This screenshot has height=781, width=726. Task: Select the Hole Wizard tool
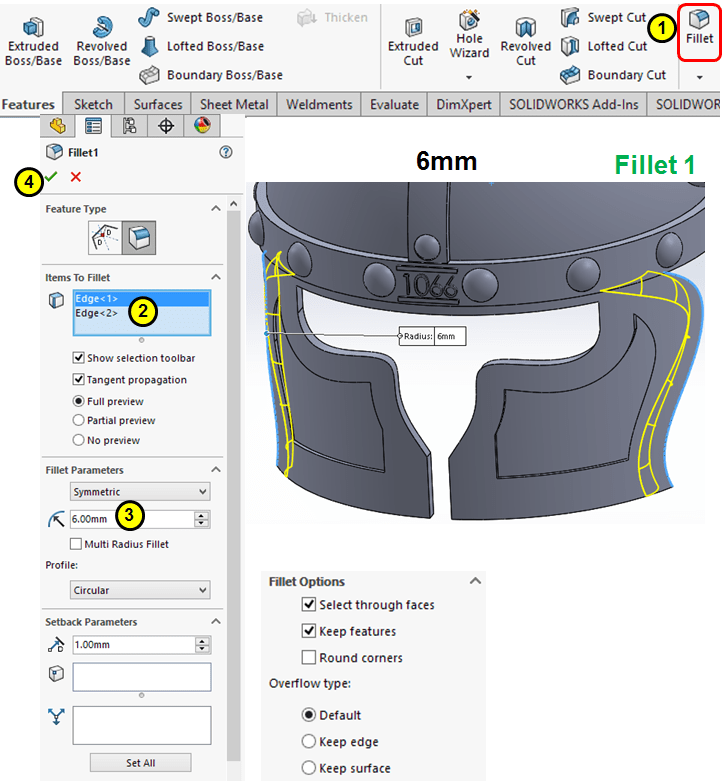469,35
